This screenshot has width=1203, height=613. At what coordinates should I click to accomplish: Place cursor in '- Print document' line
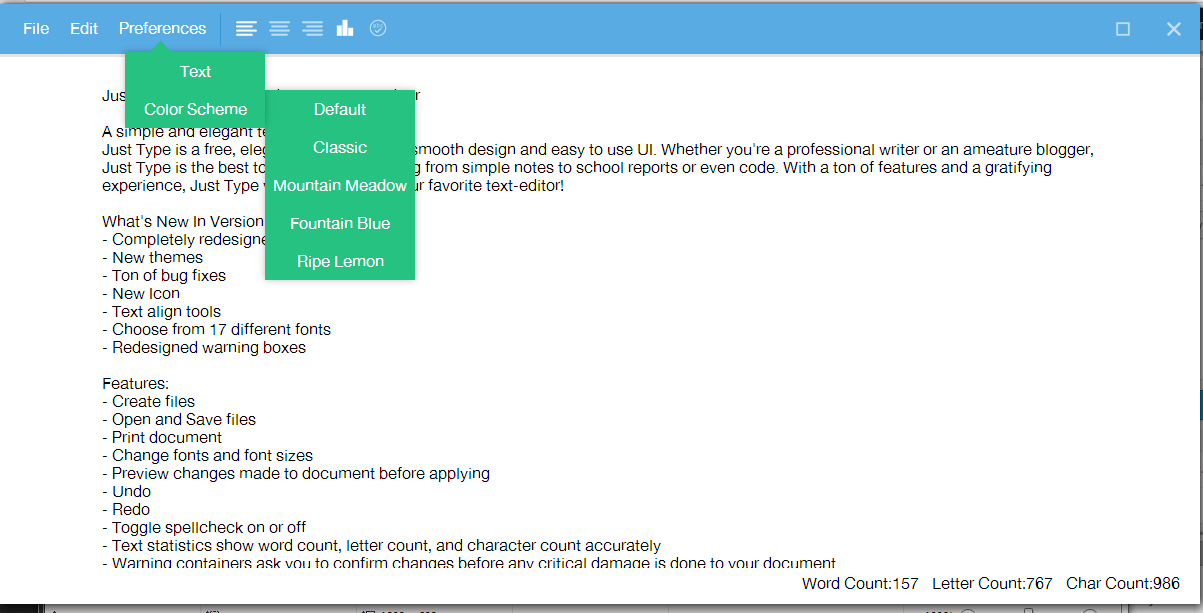point(162,437)
